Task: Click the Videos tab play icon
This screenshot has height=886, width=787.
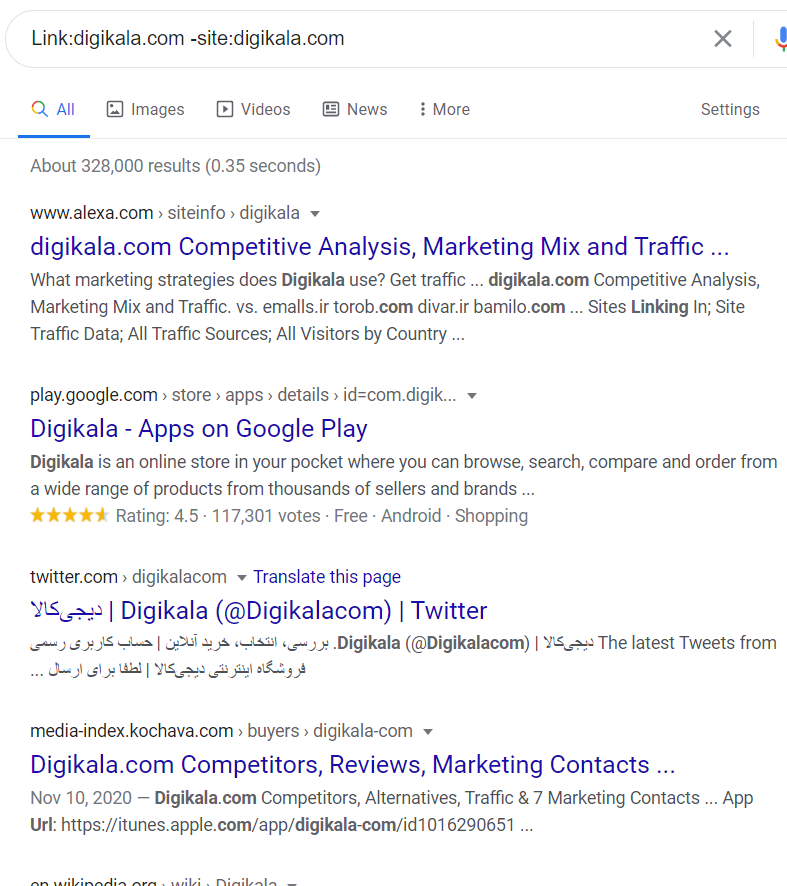Action: (225, 109)
